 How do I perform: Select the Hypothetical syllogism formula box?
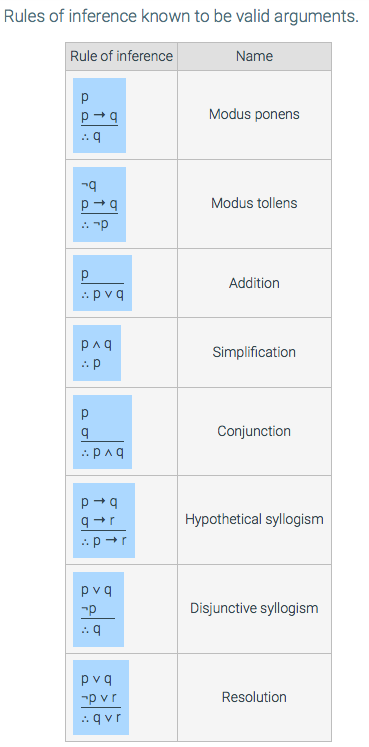[104, 520]
